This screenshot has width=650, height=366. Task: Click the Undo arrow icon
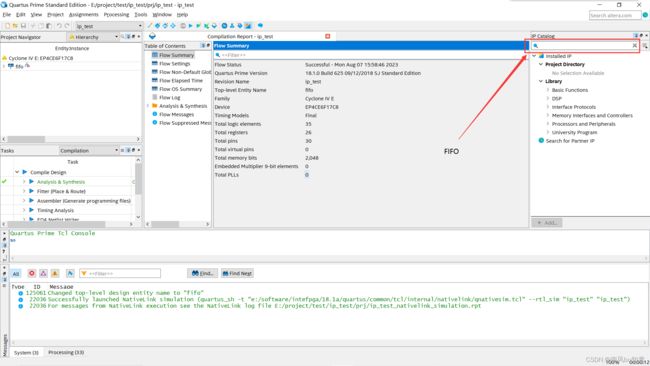coord(59,26)
